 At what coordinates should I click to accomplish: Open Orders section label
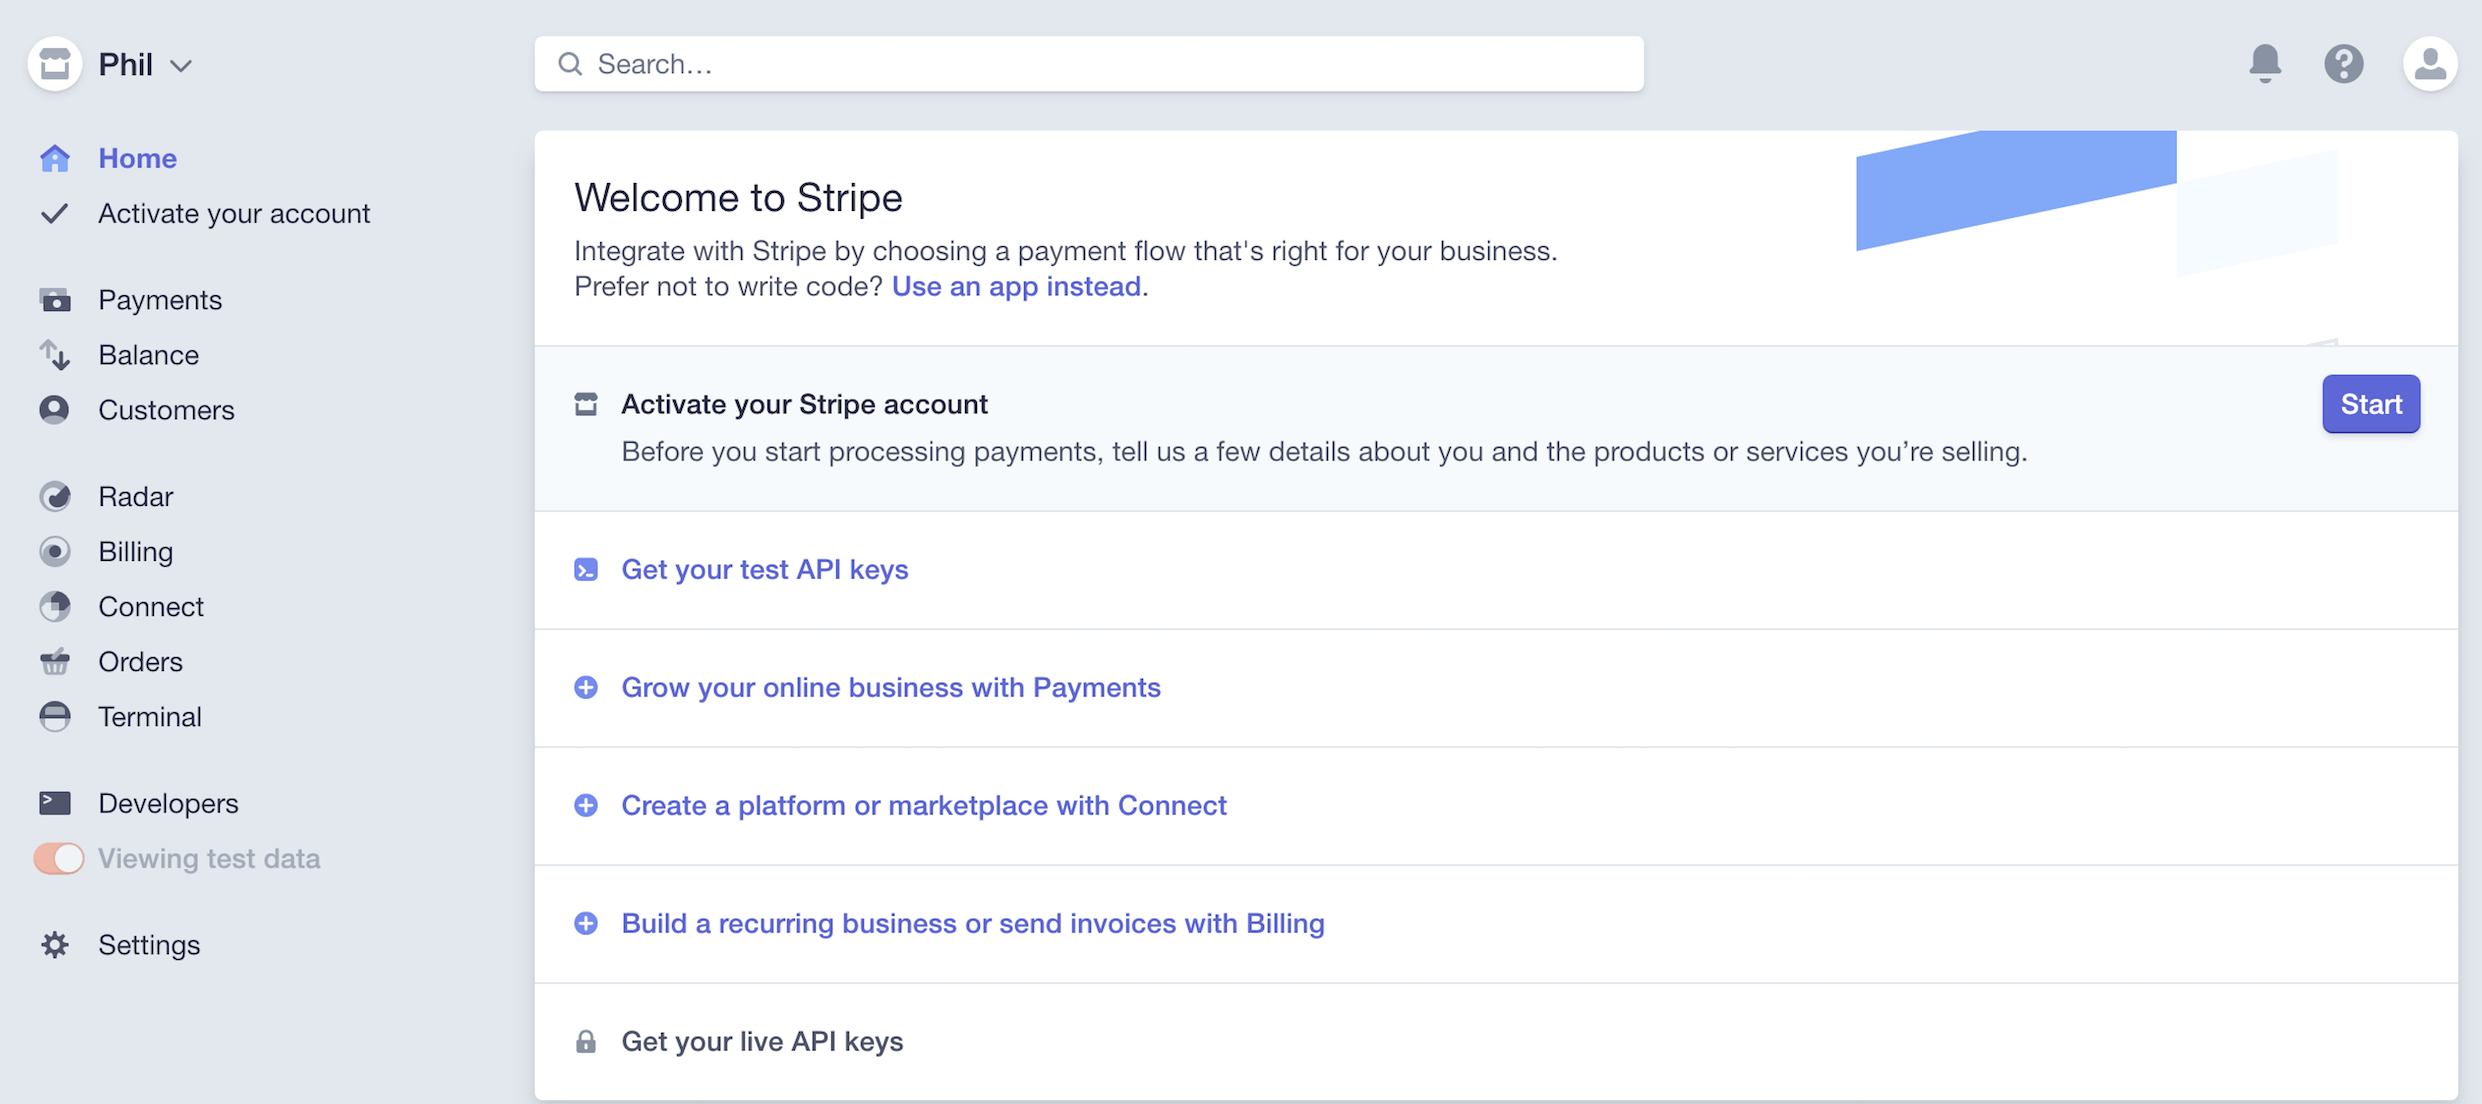[140, 661]
